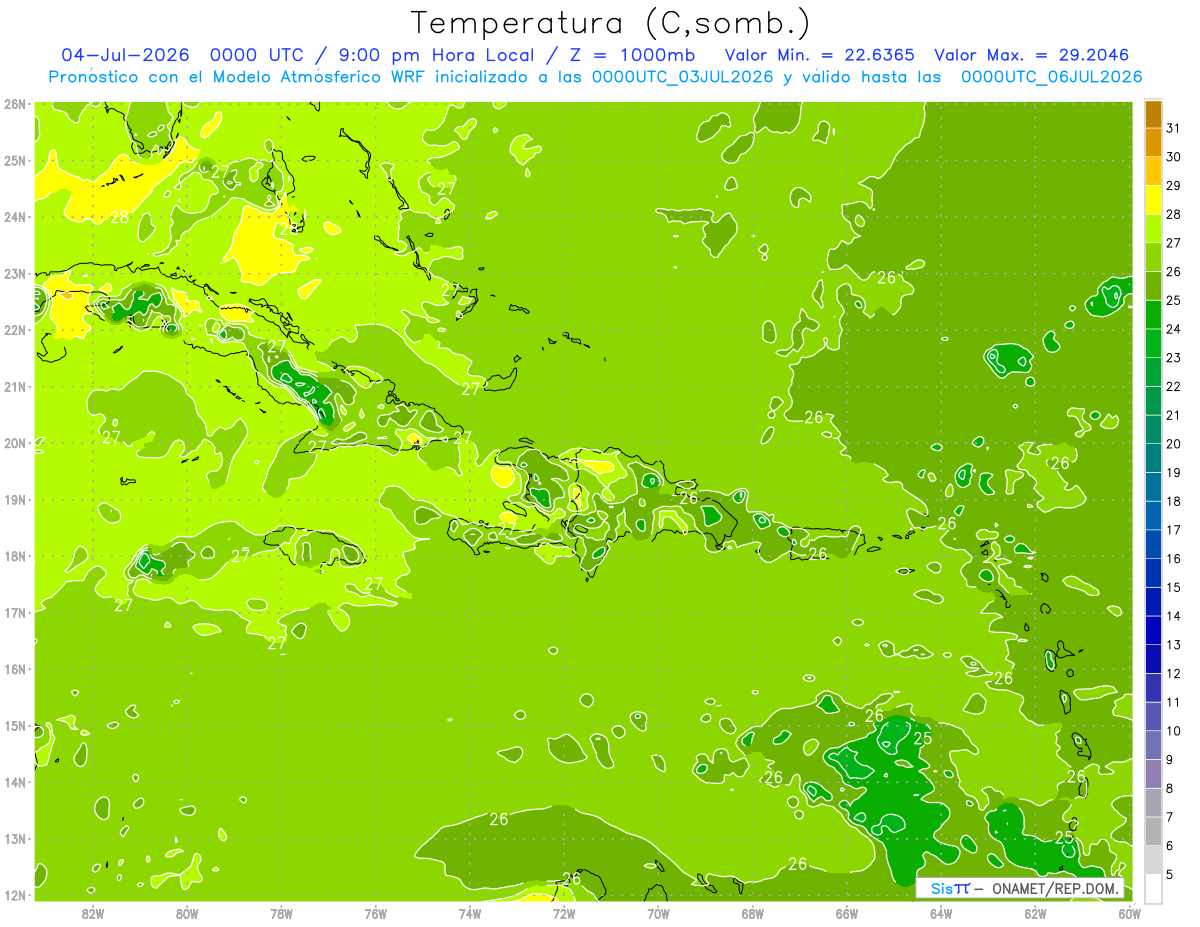Viewport: 1200px width, 927px height.
Task: Click the '21N' latitude axis label
Action: pos(14,387)
